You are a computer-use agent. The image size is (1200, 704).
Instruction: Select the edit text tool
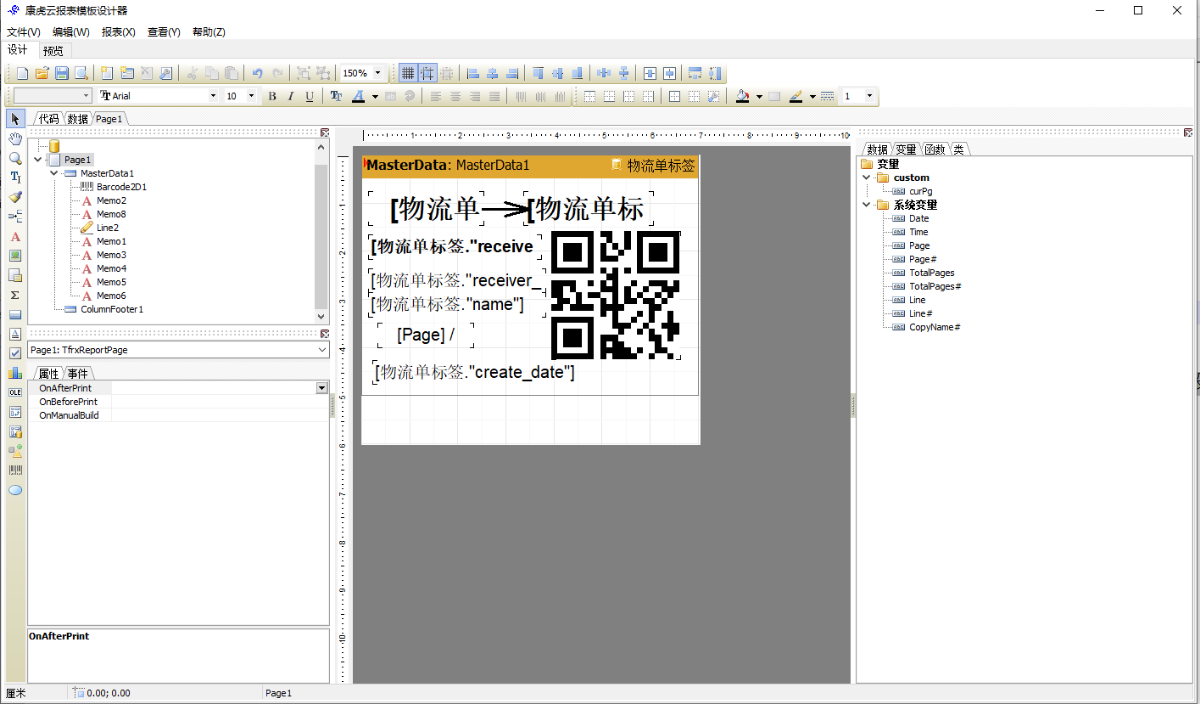[x=15, y=177]
